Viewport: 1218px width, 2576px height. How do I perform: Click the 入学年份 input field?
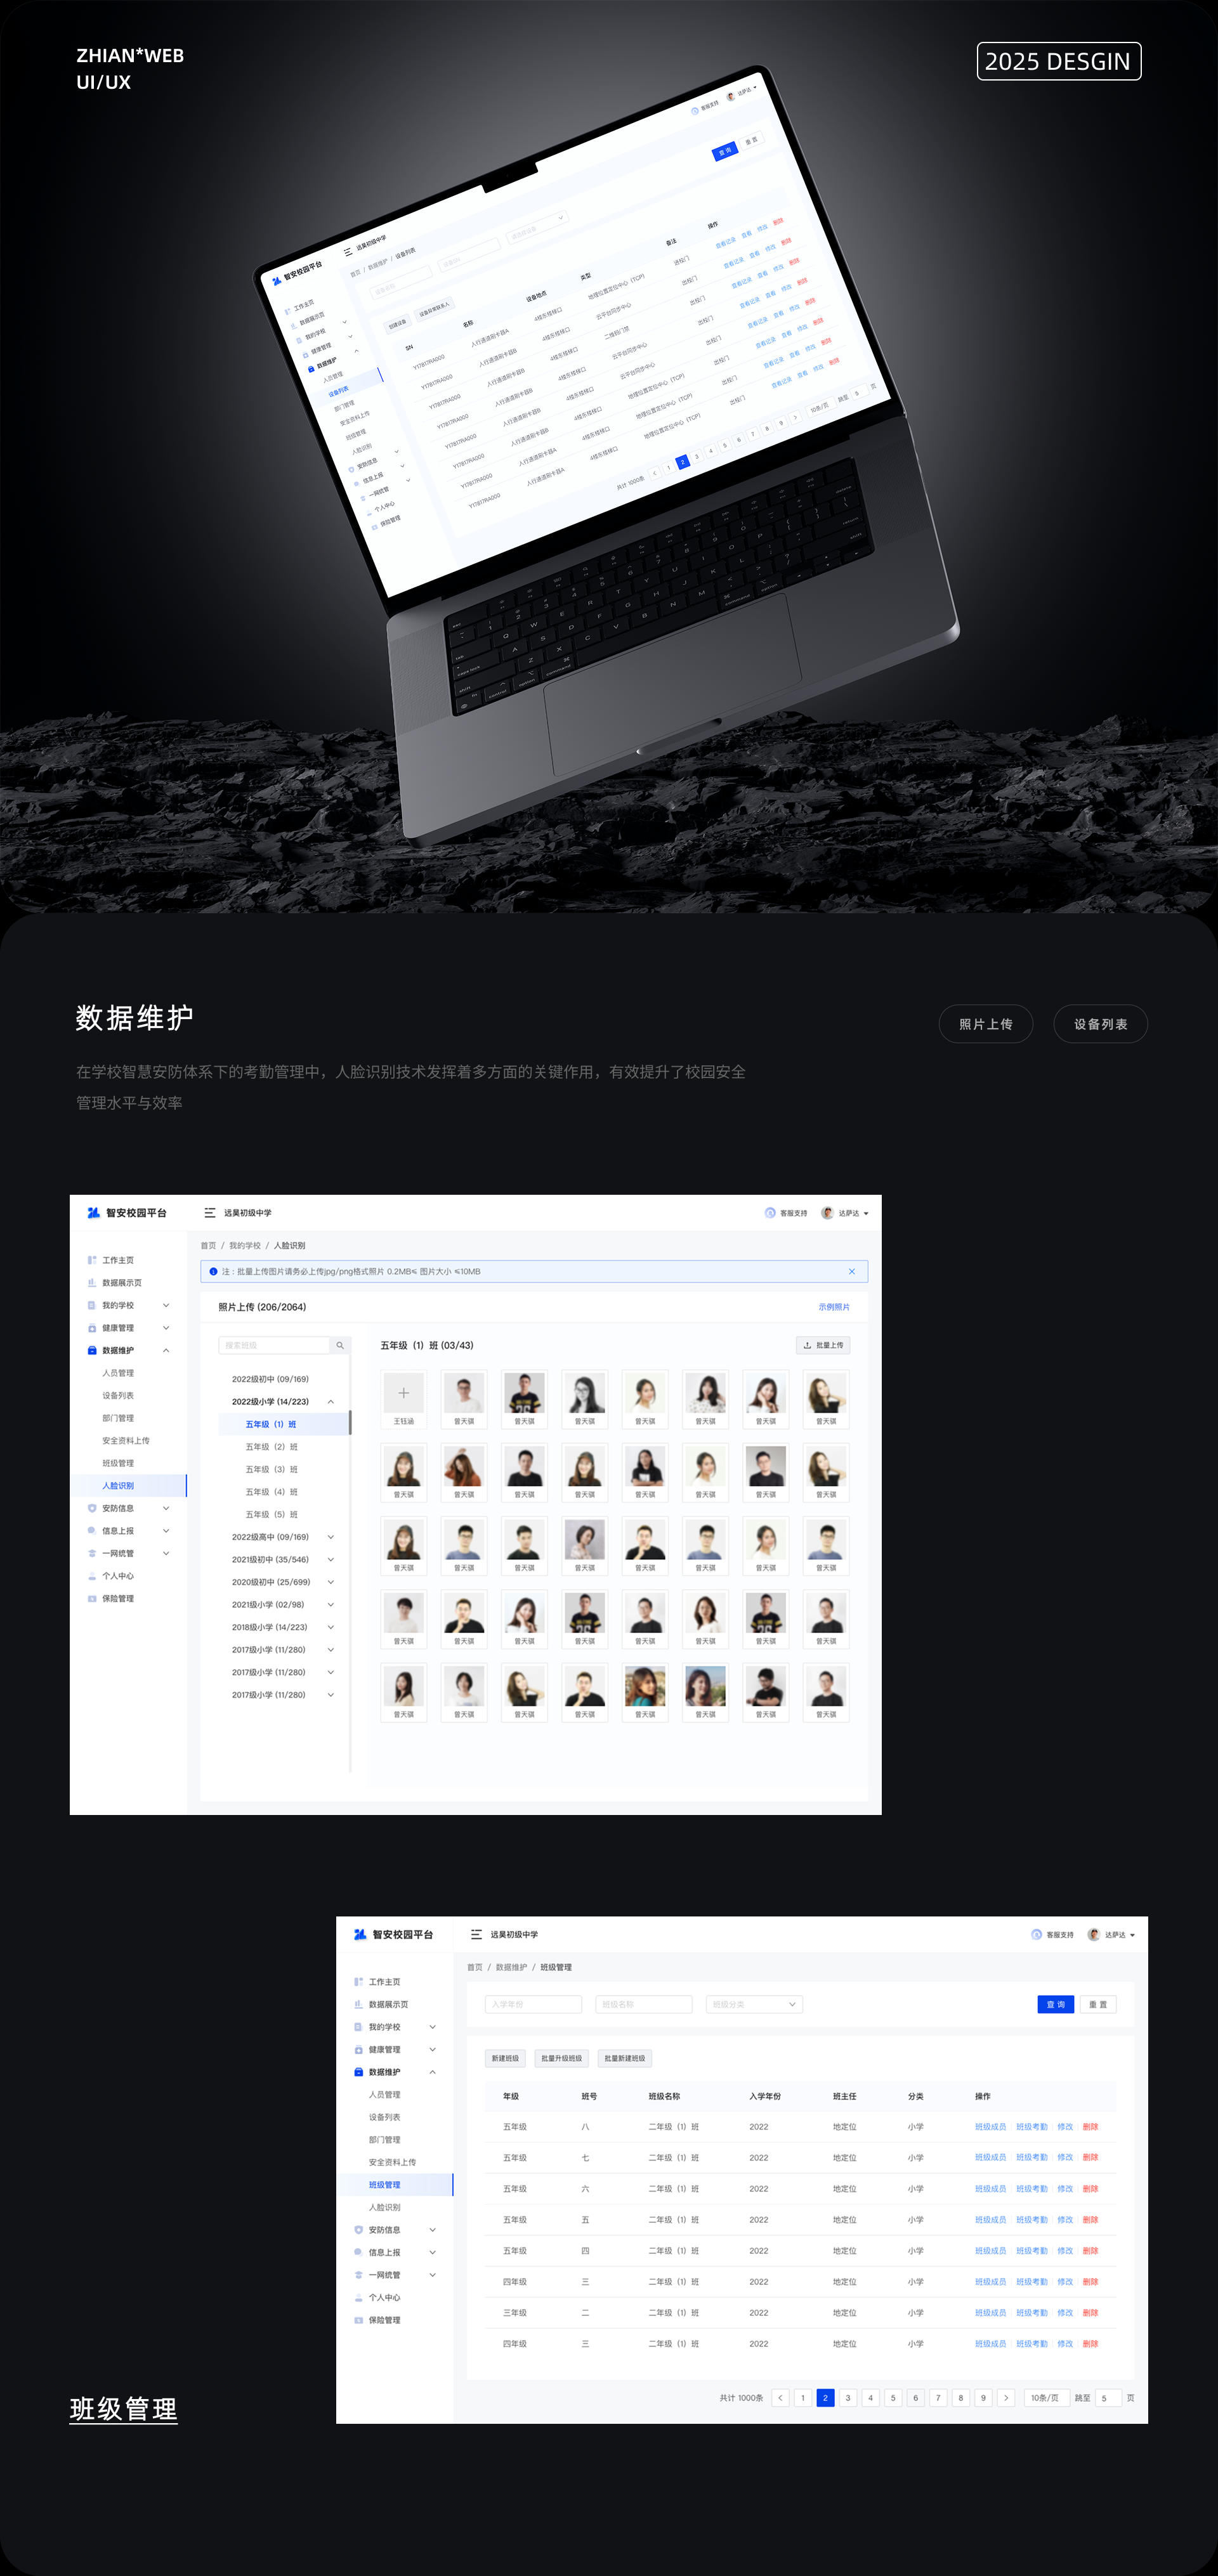533,2004
